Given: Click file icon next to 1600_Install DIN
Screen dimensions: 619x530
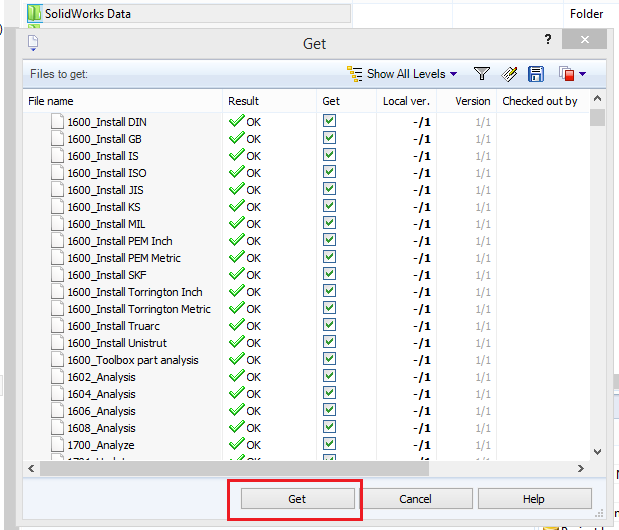Looking at the screenshot, I should [57, 122].
